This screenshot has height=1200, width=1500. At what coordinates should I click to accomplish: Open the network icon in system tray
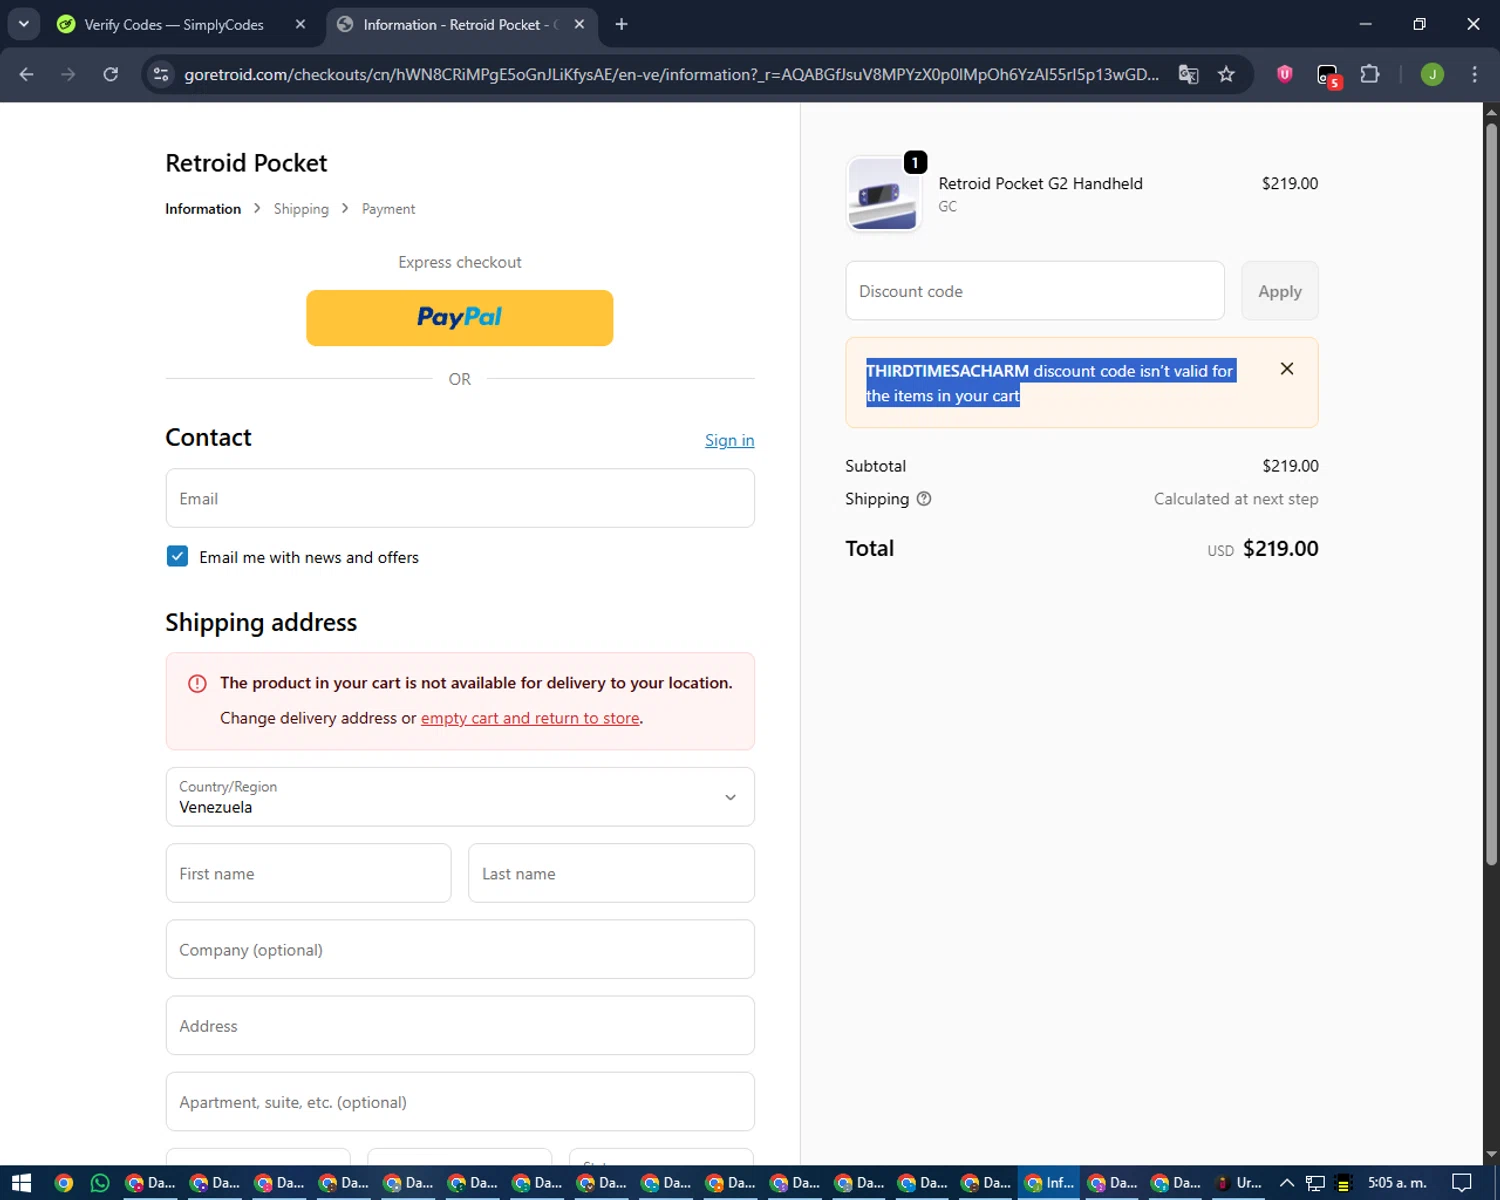1315,1183
